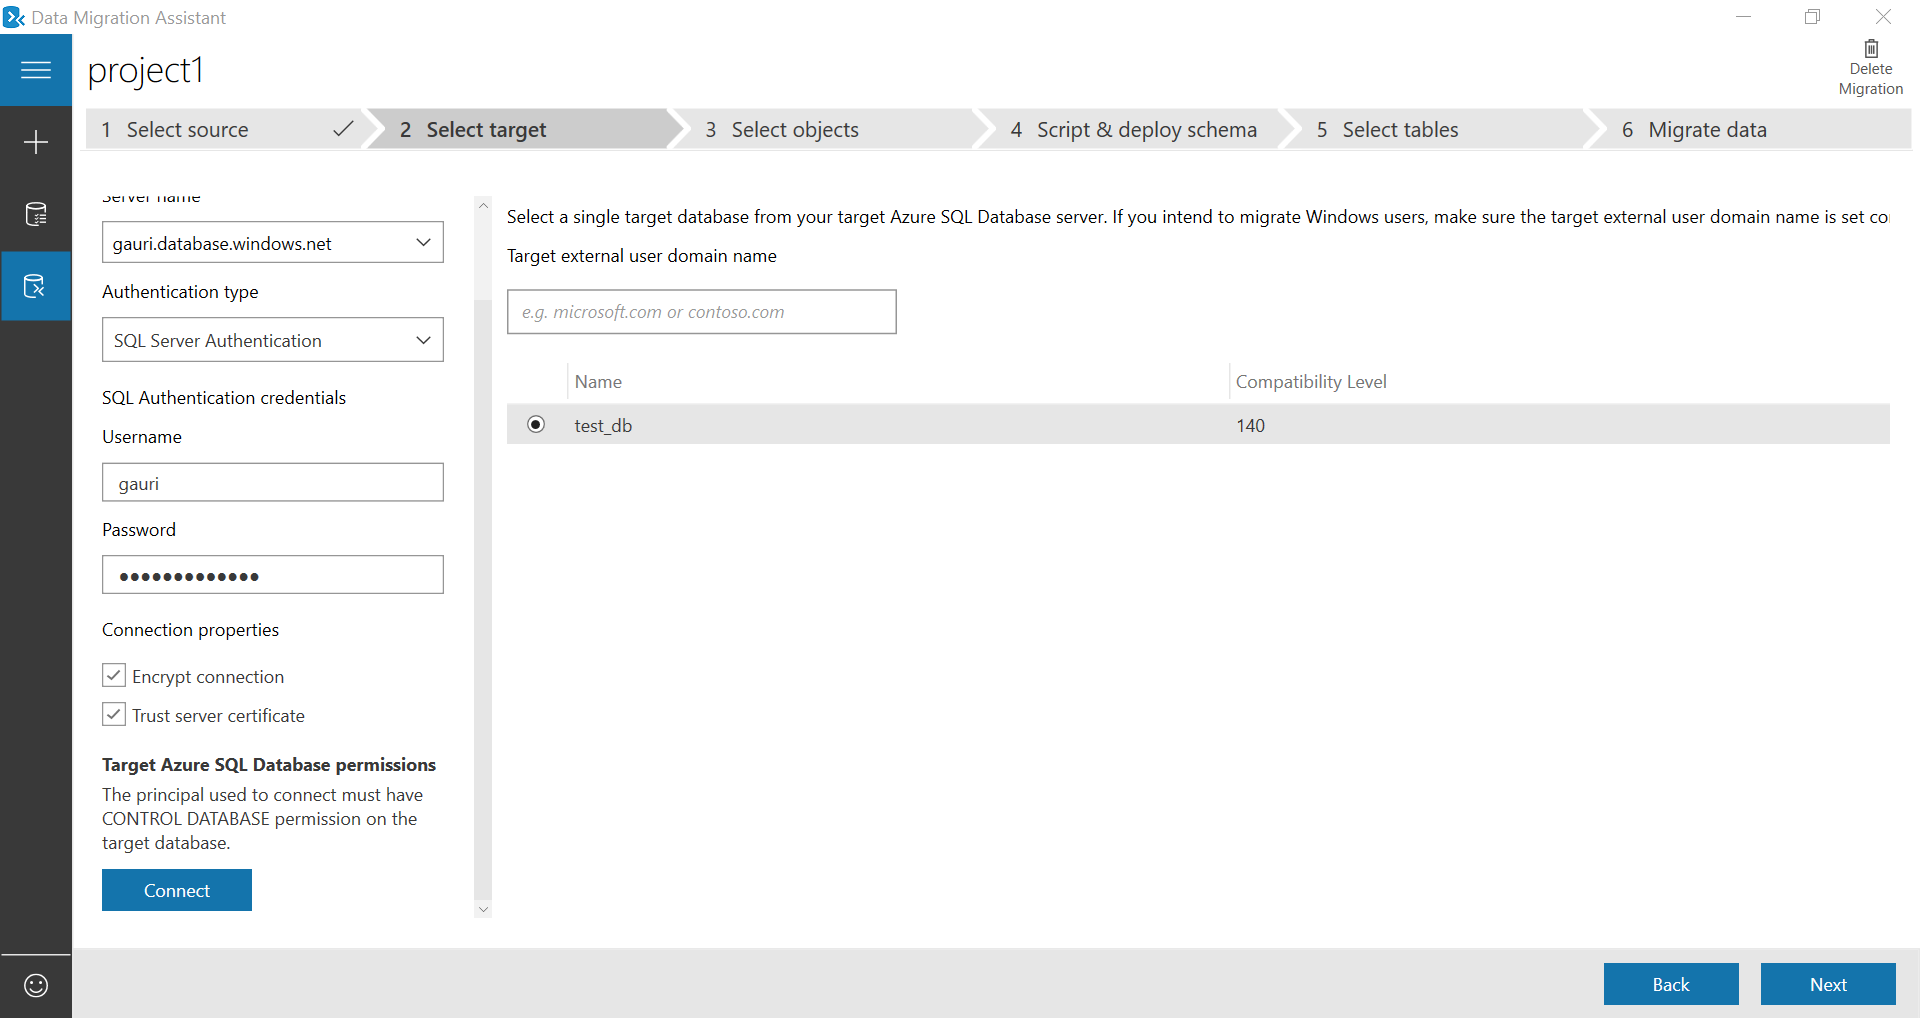Restore down the application window
The image size is (1920, 1018).
point(1812,17)
